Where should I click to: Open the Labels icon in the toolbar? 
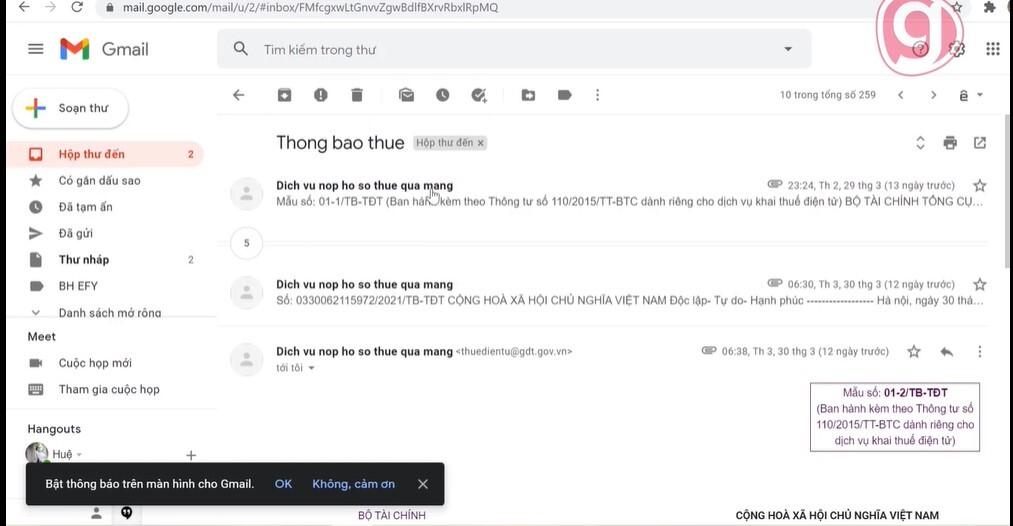coord(565,96)
